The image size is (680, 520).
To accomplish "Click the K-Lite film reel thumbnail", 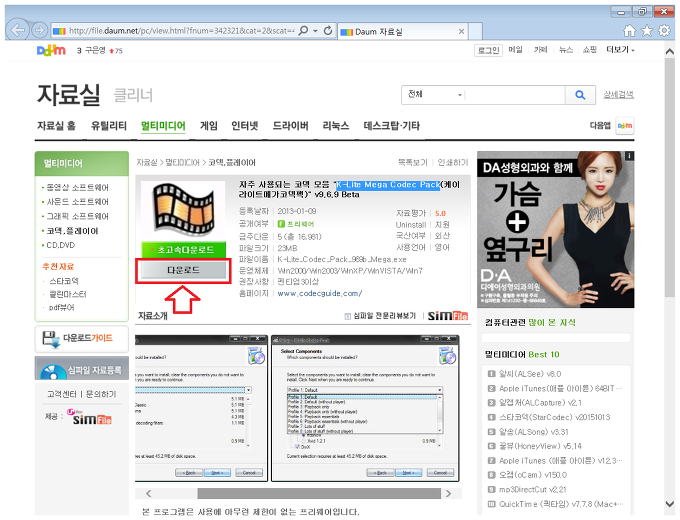I will [x=183, y=209].
